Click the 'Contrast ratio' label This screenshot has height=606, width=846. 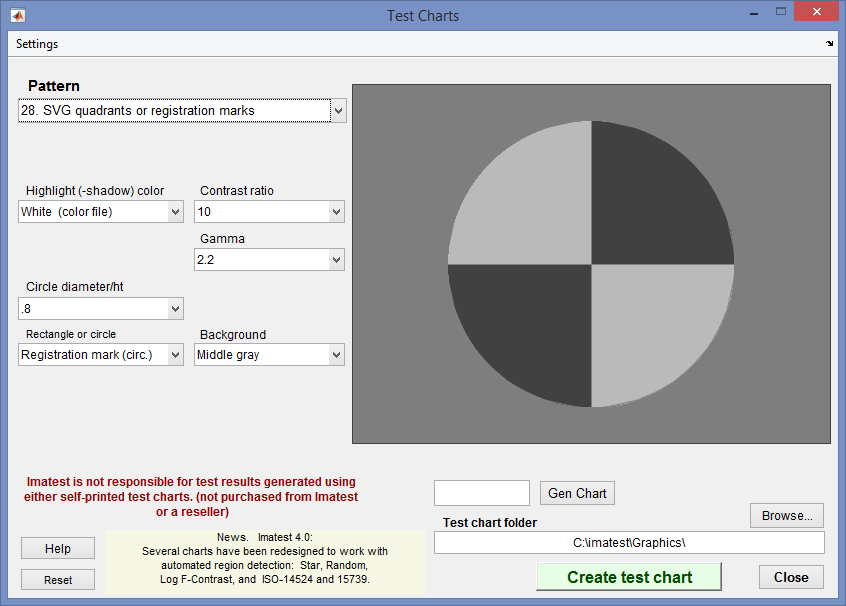tap(237, 190)
